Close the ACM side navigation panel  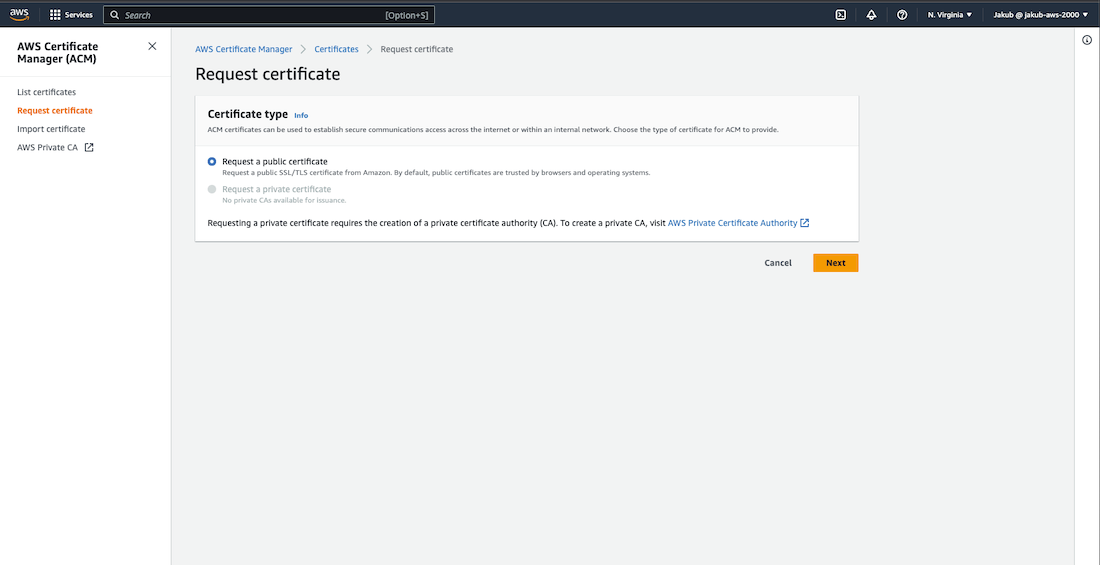[x=152, y=46]
